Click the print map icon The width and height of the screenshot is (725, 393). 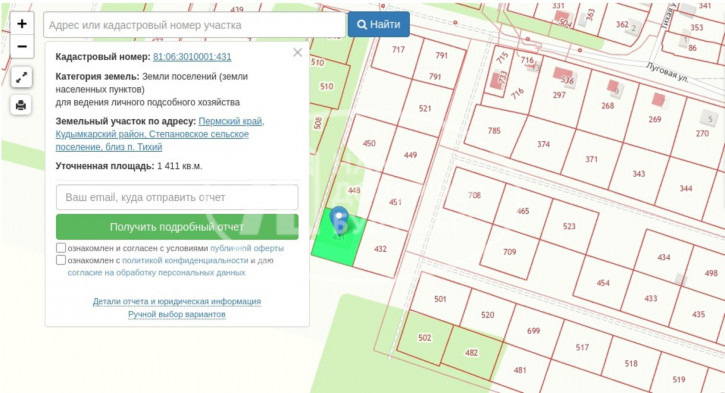click(x=21, y=105)
